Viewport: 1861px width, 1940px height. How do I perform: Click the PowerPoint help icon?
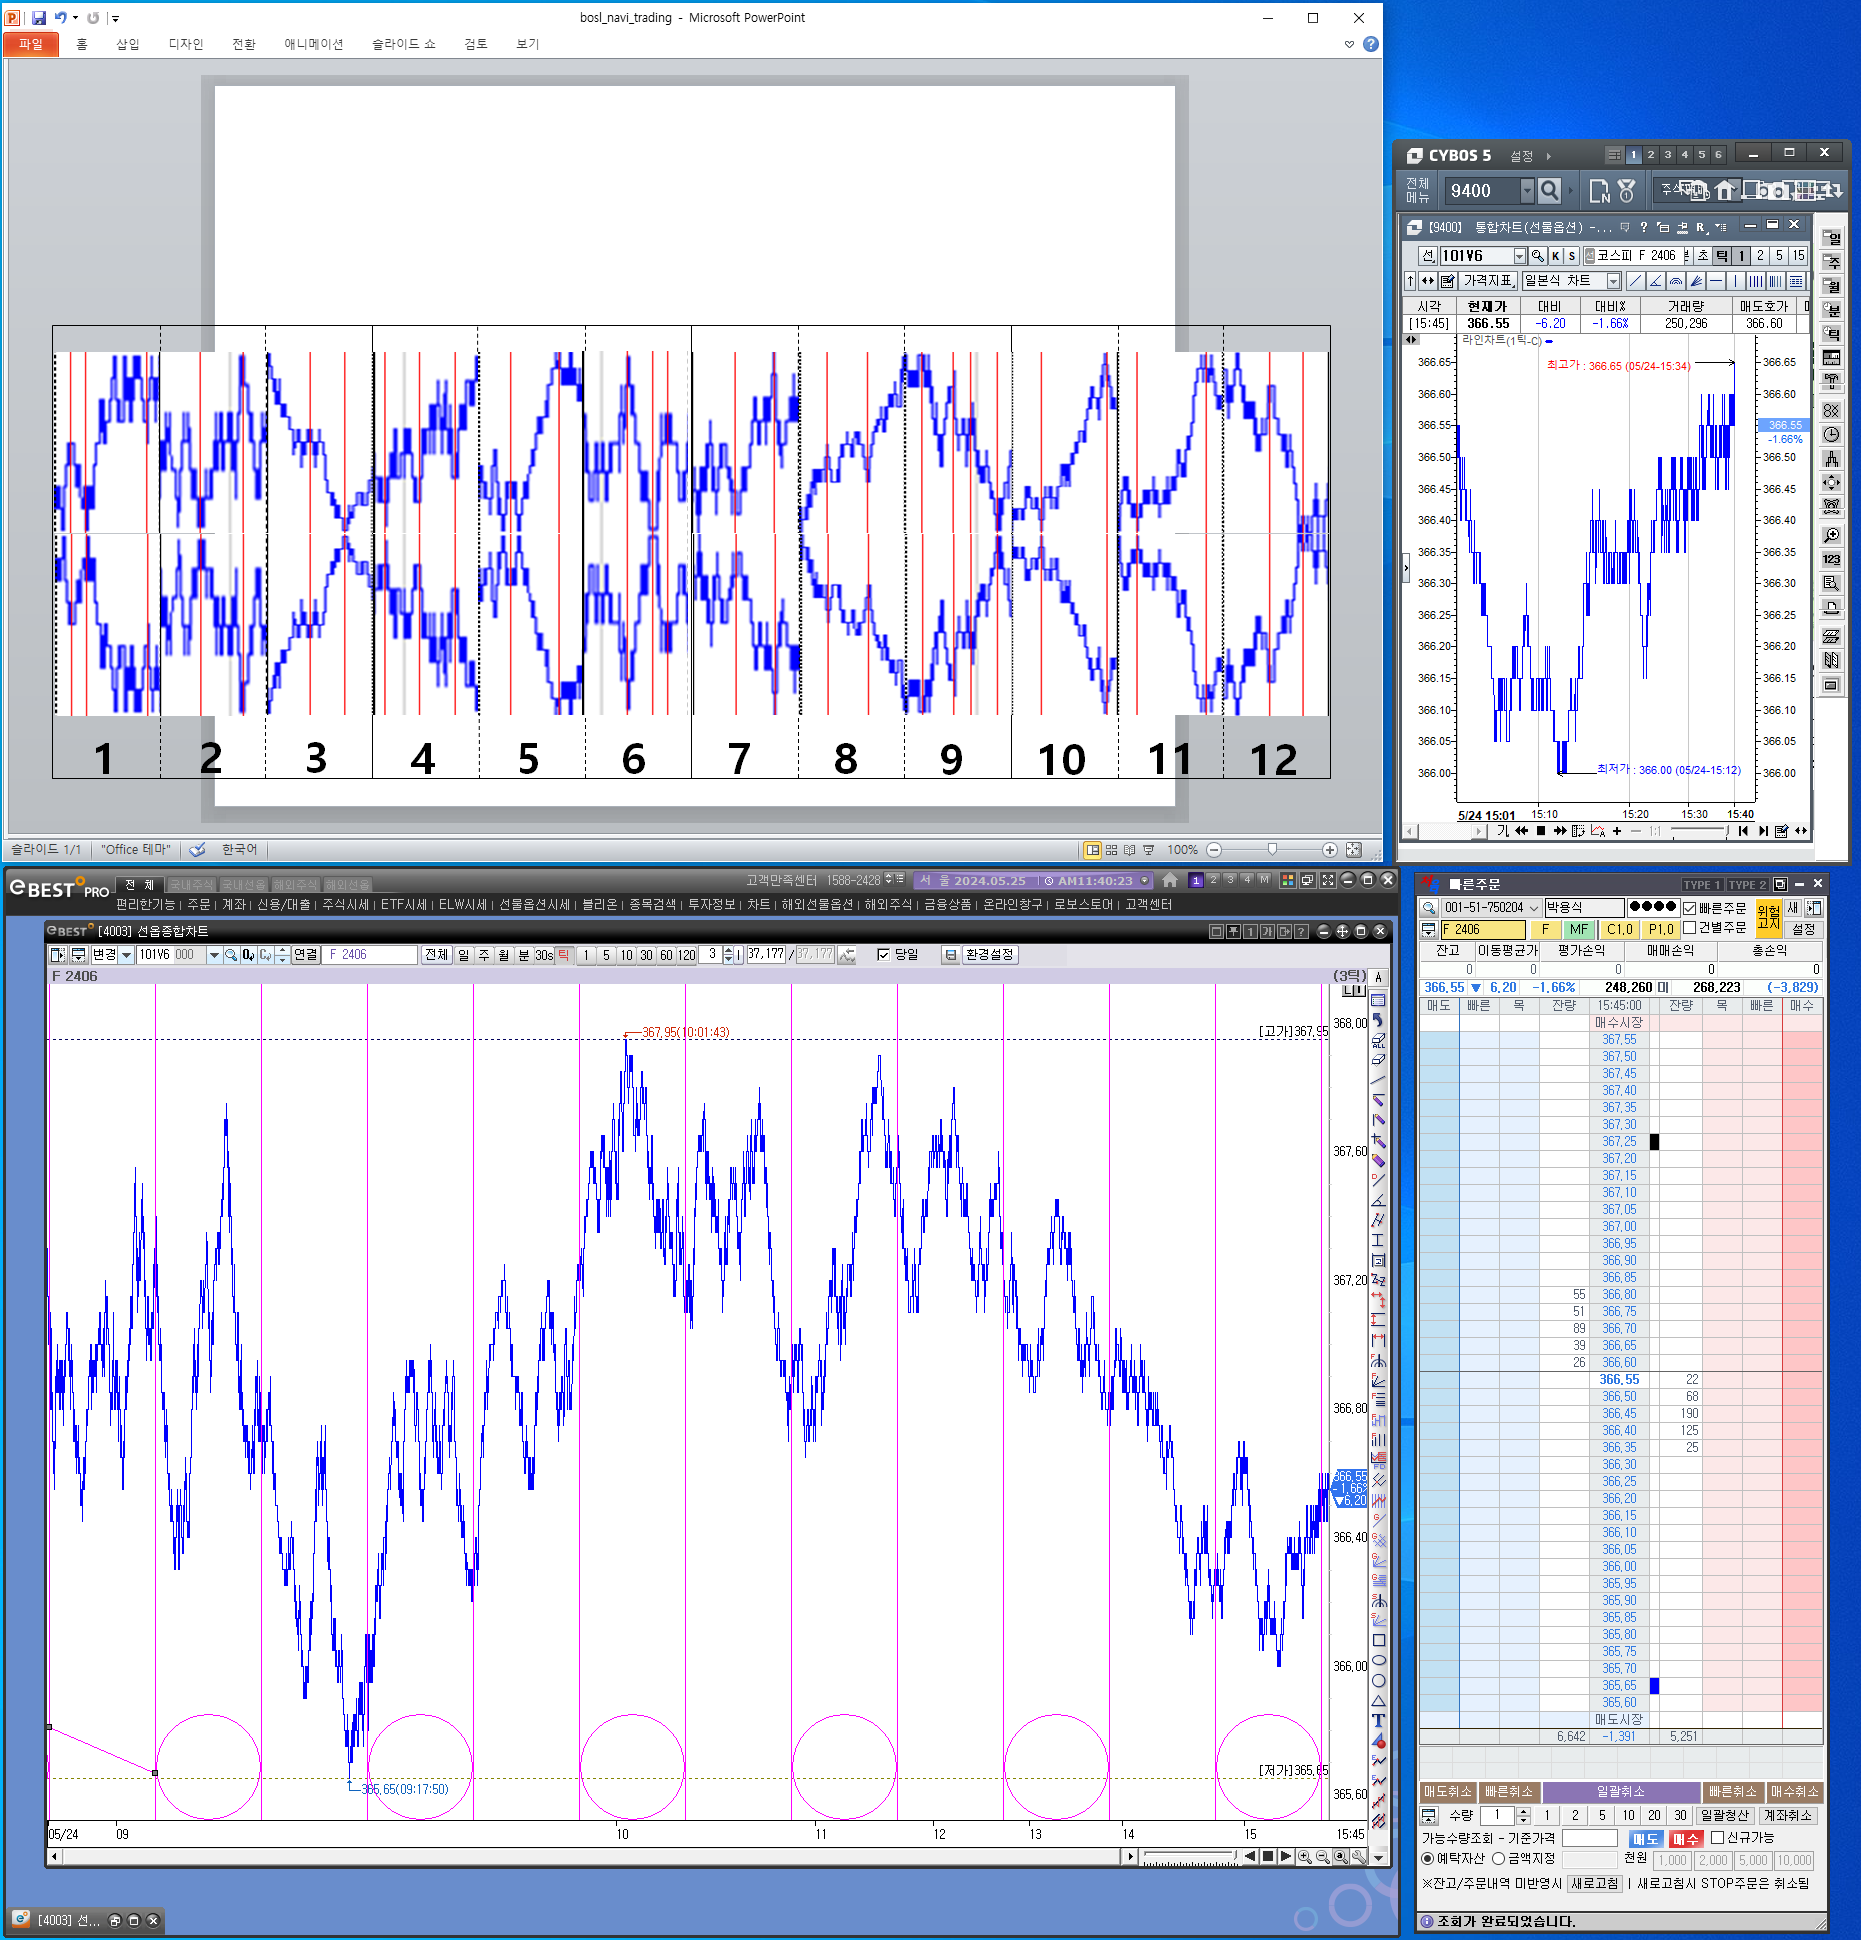click(x=1371, y=44)
